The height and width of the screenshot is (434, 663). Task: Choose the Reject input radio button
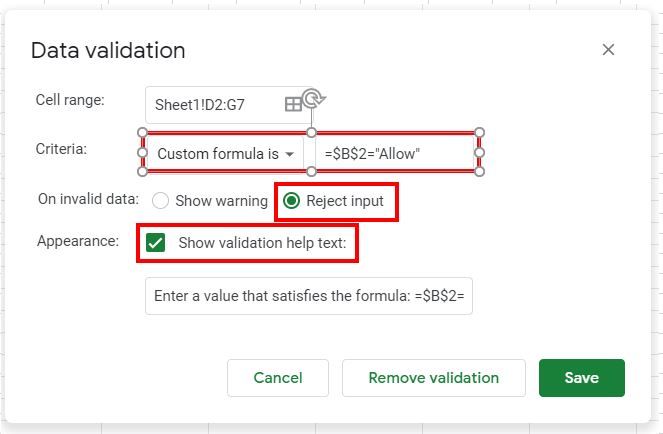pos(291,200)
